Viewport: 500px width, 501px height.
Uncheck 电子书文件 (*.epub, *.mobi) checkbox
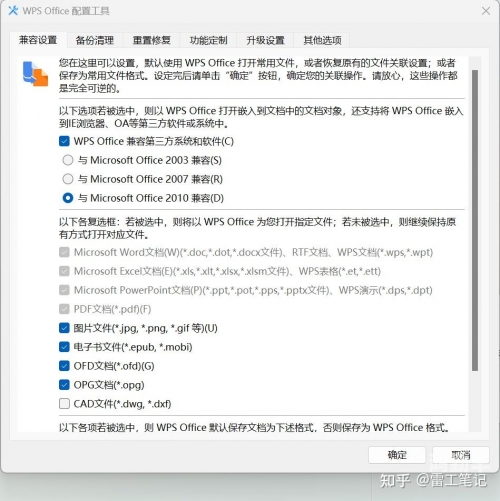(x=64, y=347)
